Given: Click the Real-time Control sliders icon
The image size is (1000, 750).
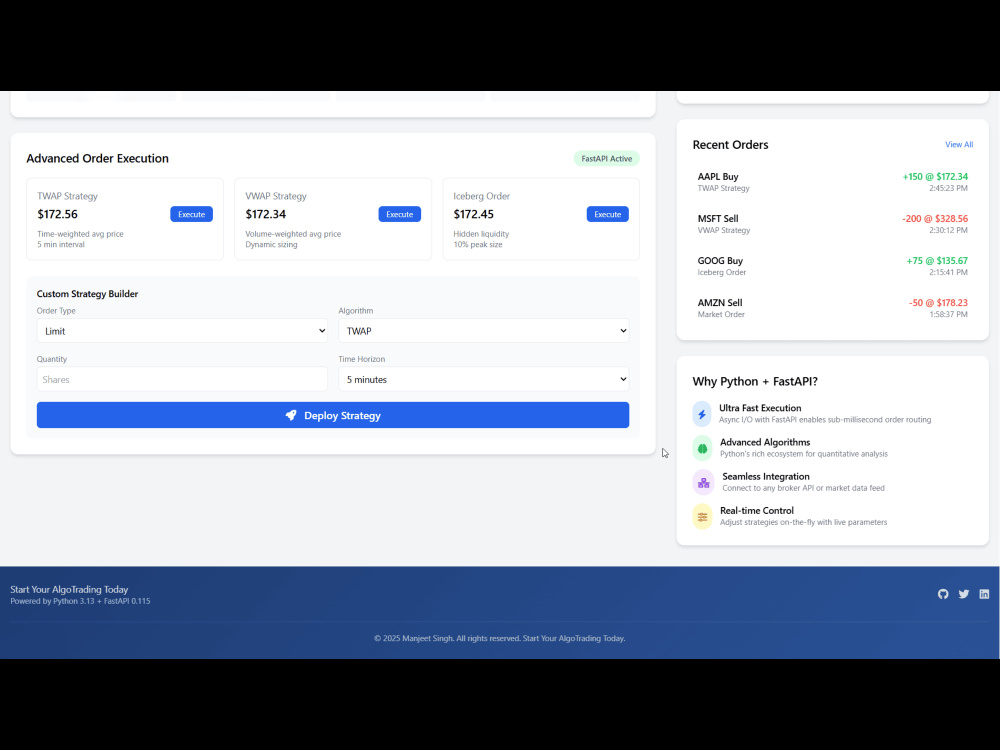Looking at the screenshot, I should pos(702,517).
